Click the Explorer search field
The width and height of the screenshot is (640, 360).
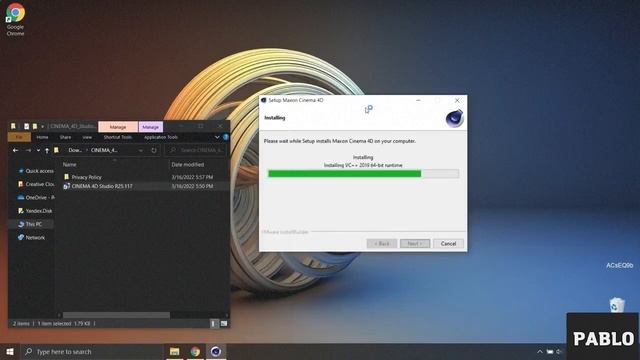tap(196, 150)
